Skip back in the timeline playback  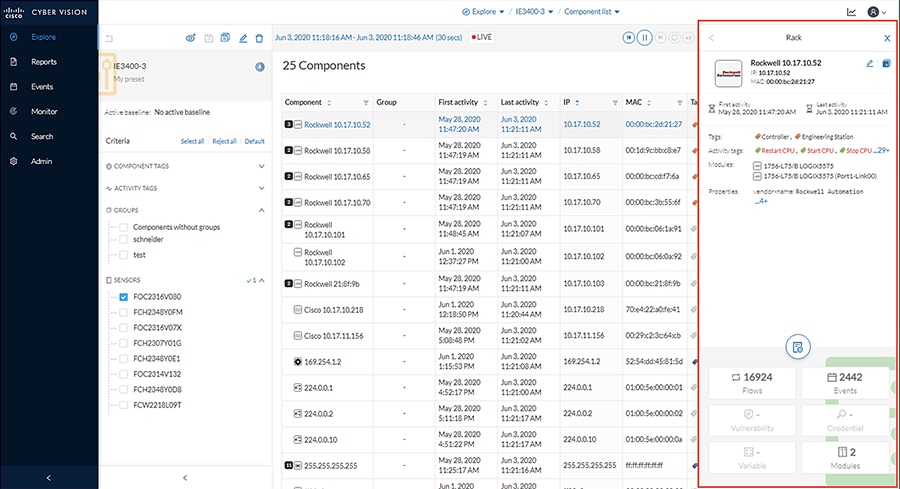(x=629, y=38)
